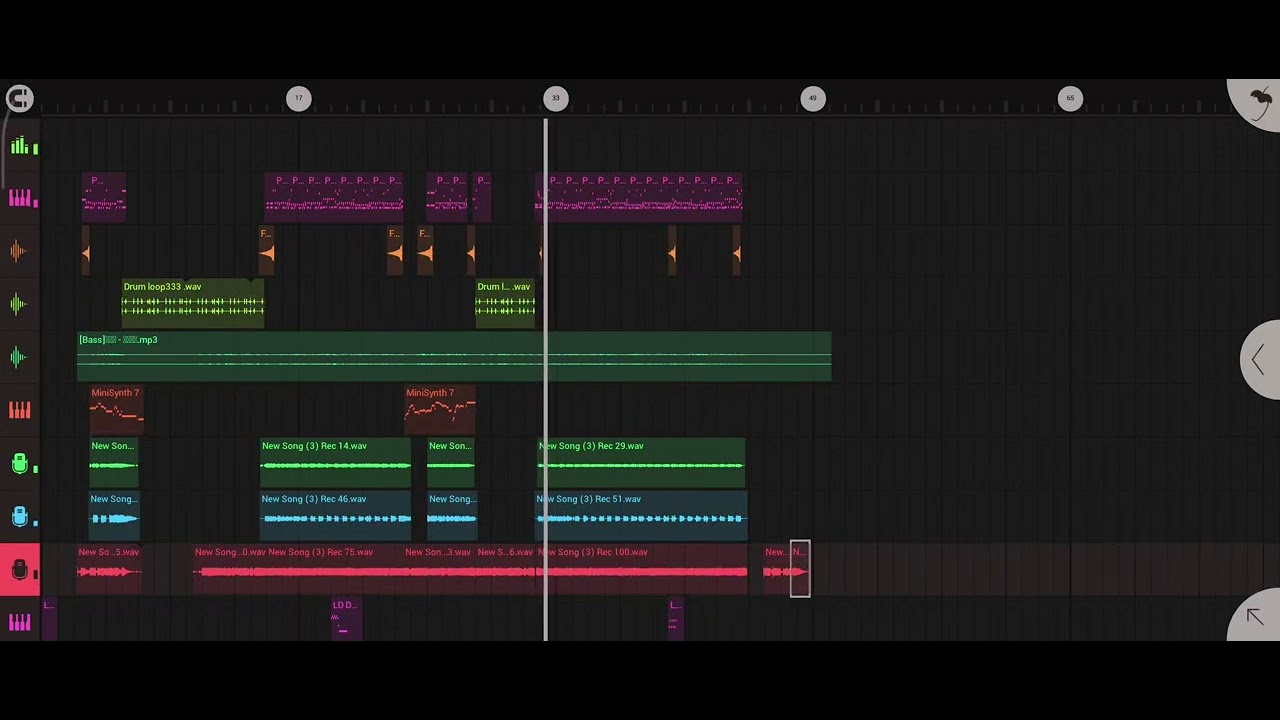
Task: Select the Drum loop333 .wav clip
Action: pos(193,304)
